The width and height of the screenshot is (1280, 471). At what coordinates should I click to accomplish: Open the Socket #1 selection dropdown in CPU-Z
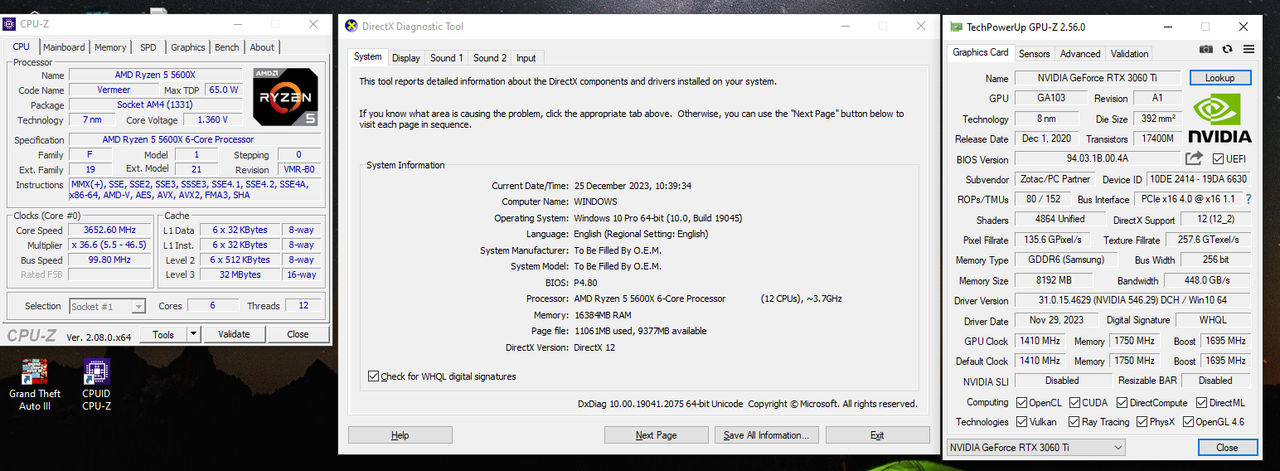[x=107, y=306]
